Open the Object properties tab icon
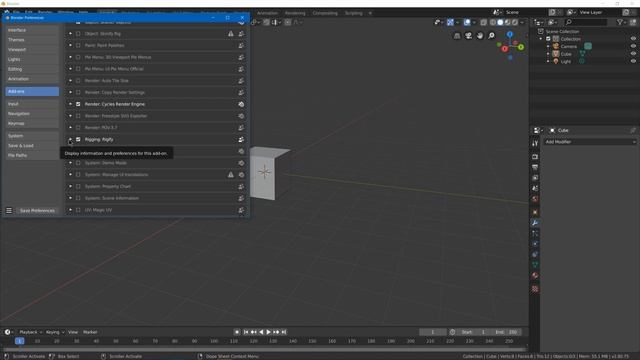This screenshot has width=640, height=360. click(535, 212)
